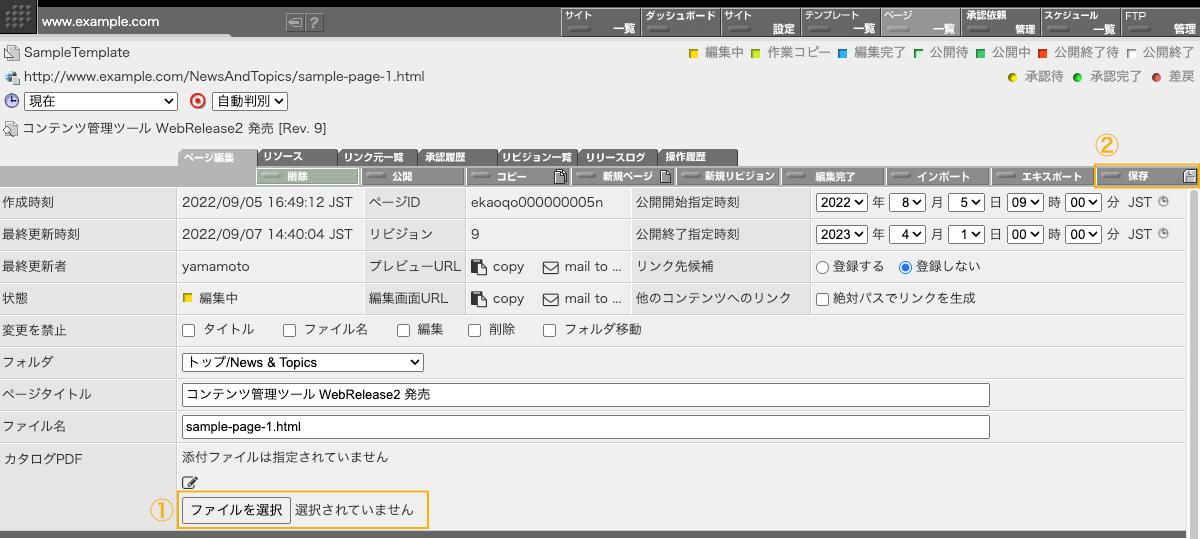Click the 公開 button
Screen dimensions: 1200x539
point(413,176)
